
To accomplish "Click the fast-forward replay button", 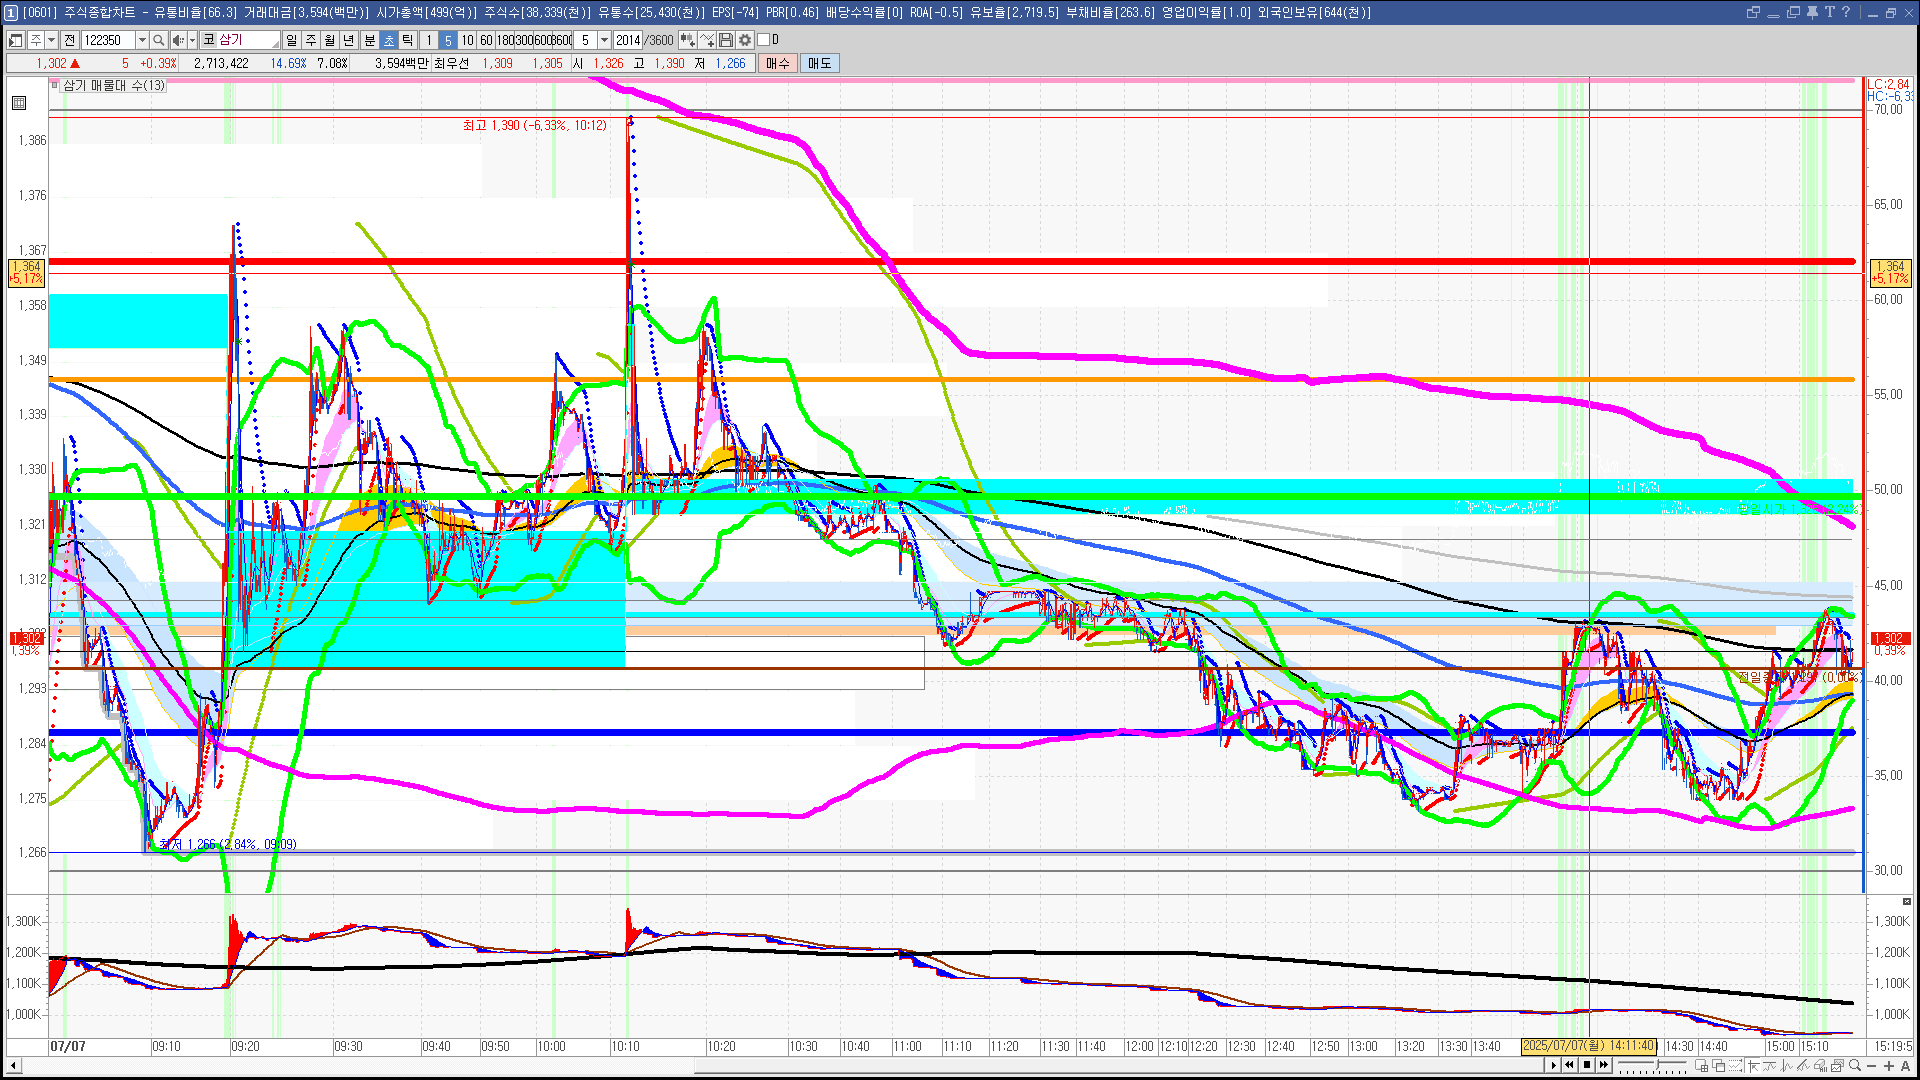I will pyautogui.click(x=1604, y=1065).
